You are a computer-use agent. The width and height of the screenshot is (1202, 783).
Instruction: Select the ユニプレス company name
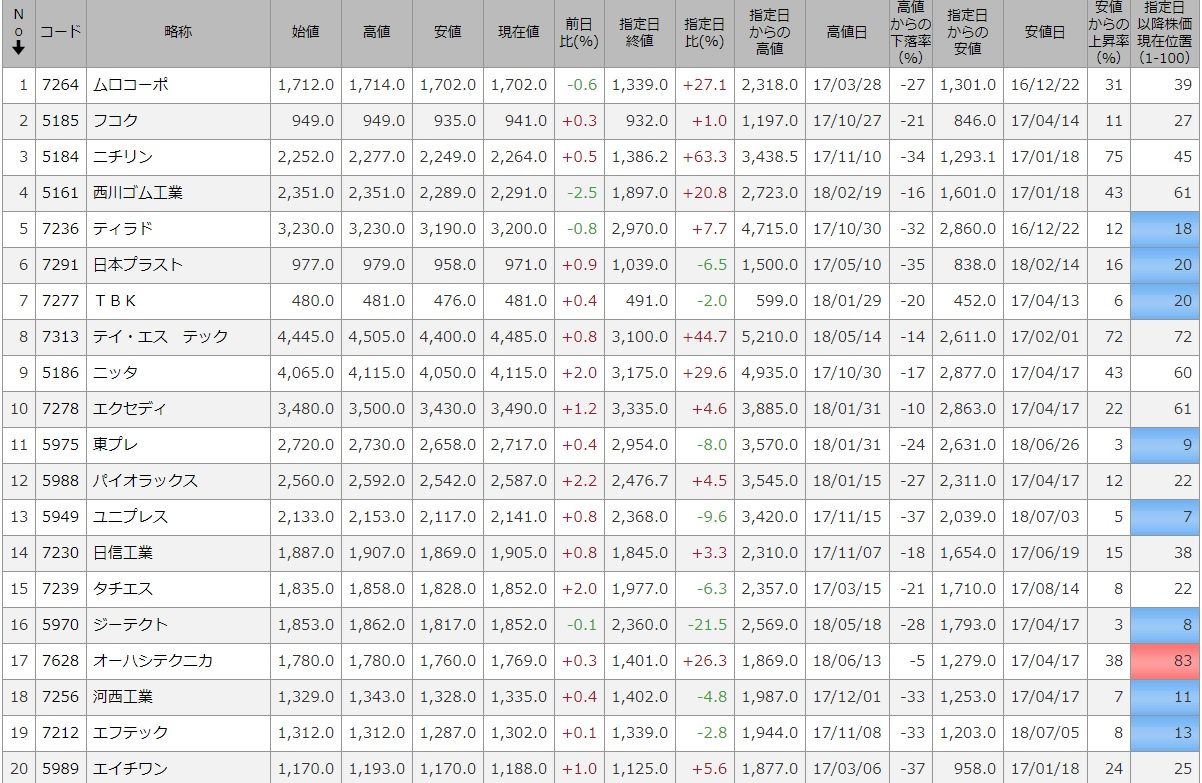[x=130, y=517]
